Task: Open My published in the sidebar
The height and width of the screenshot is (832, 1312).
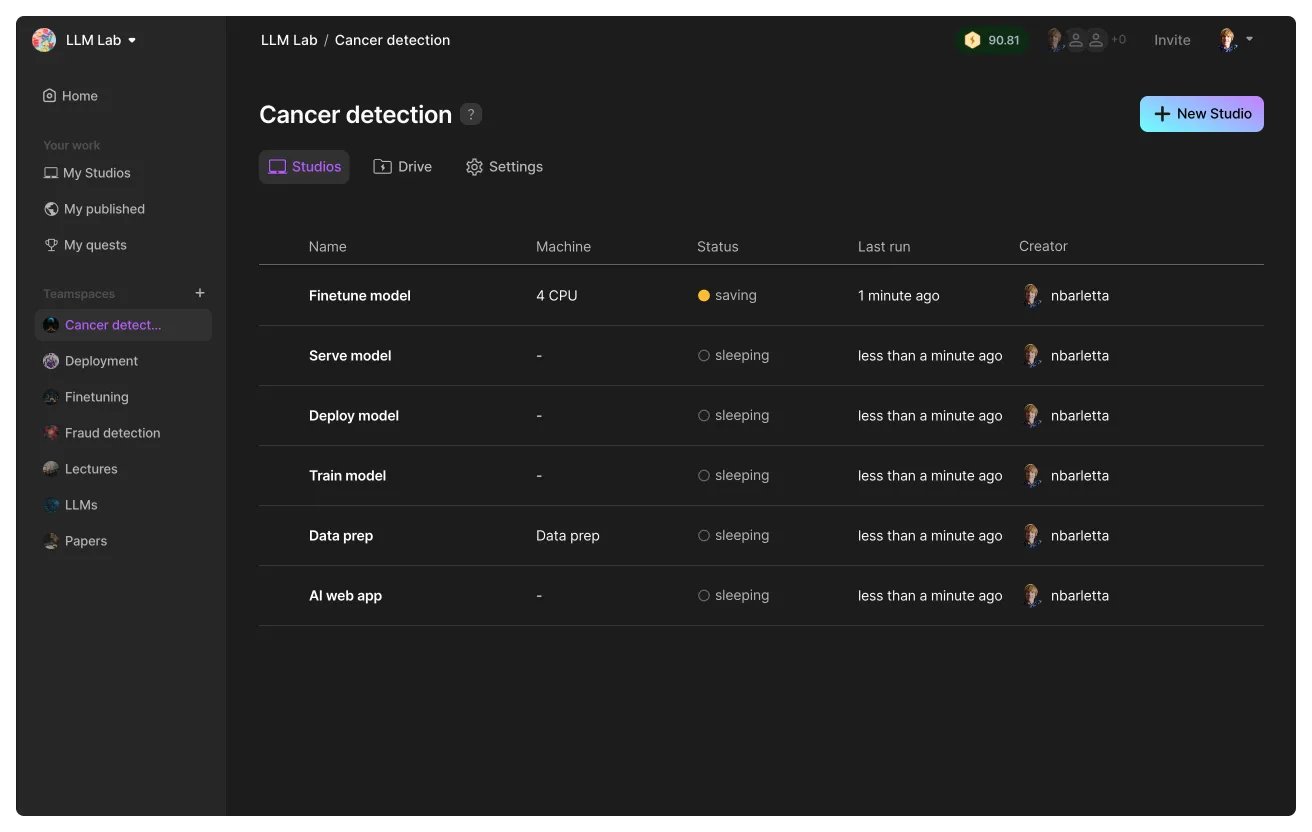Action: tap(94, 209)
